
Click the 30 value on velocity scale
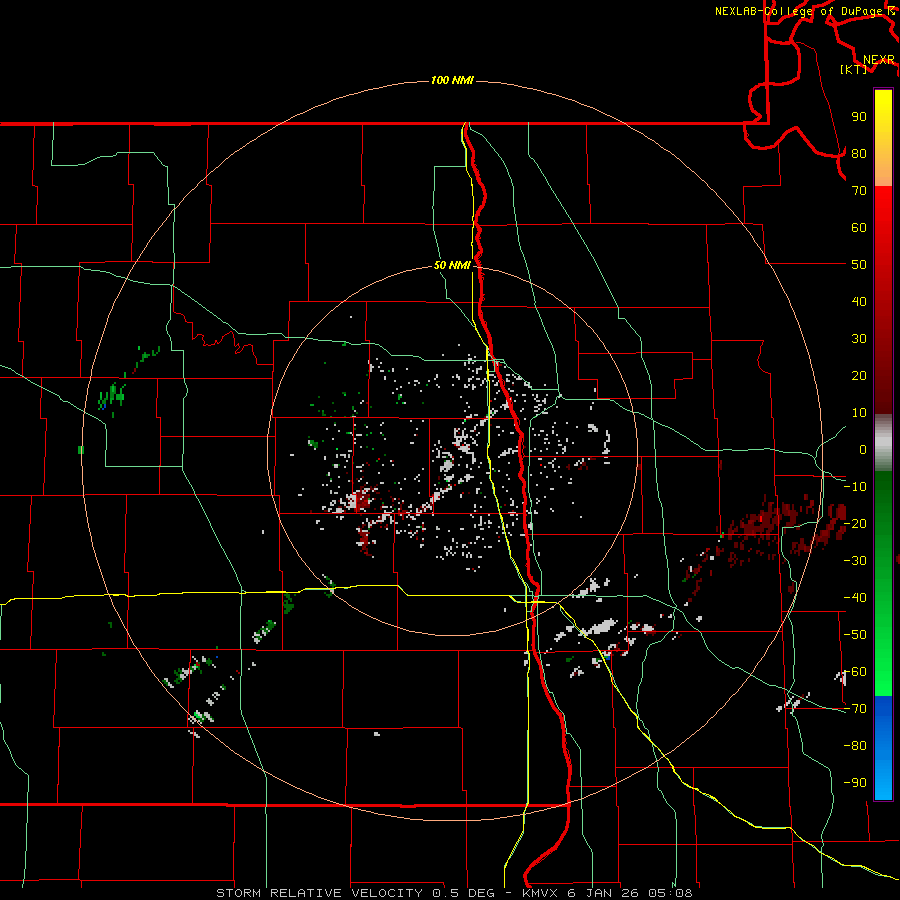[859, 339]
